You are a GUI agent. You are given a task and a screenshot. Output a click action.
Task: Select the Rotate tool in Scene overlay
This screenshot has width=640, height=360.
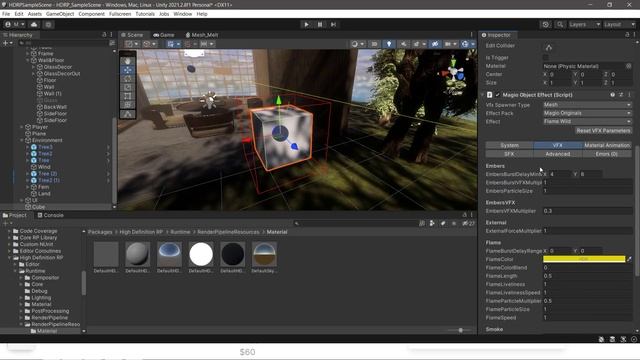pyautogui.click(x=128, y=78)
